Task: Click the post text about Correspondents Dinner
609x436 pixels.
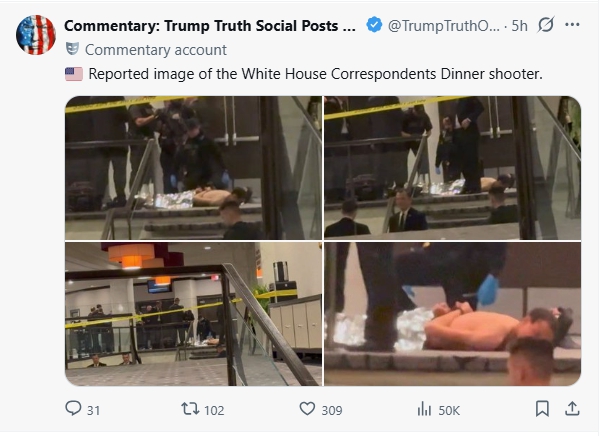Action: 315,74
